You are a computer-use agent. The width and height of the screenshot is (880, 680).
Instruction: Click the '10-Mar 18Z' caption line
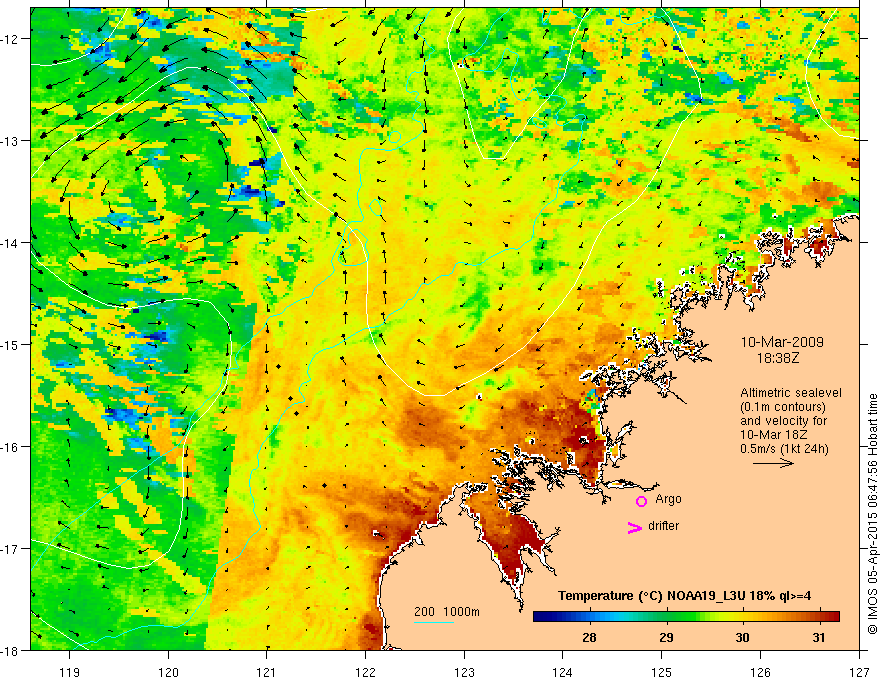pyautogui.click(x=772, y=435)
